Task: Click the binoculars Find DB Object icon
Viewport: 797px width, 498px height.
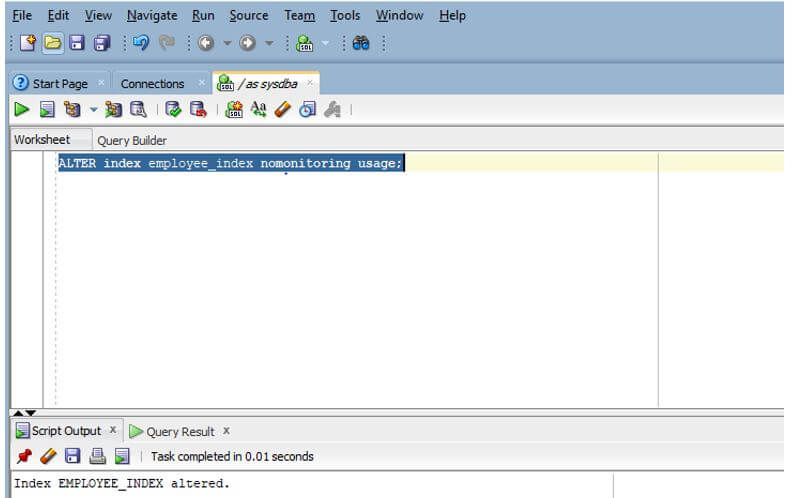Action: pyautogui.click(x=361, y=43)
